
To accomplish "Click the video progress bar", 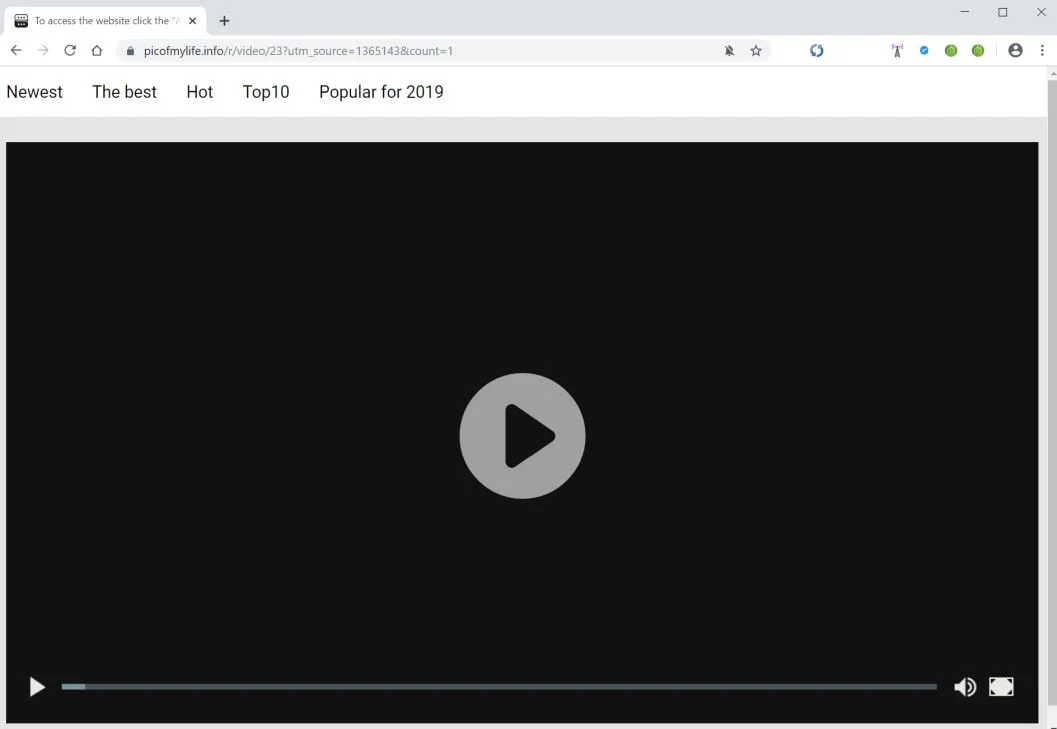I will point(499,687).
